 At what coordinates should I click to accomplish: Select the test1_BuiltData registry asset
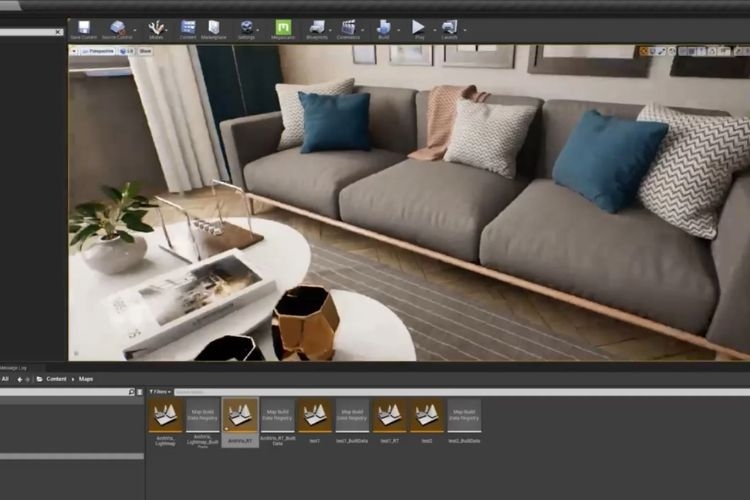(x=352, y=421)
